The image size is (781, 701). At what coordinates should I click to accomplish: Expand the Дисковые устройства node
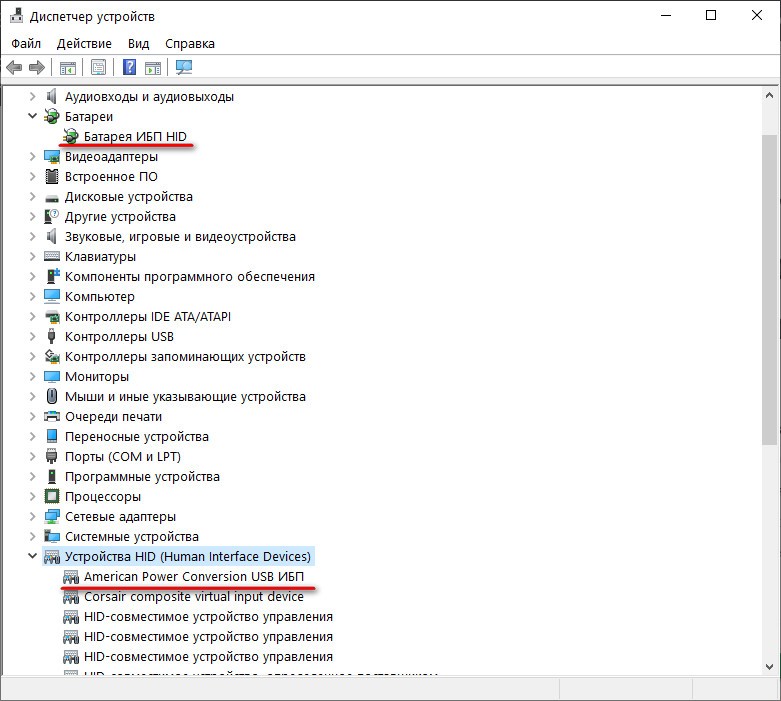32,196
